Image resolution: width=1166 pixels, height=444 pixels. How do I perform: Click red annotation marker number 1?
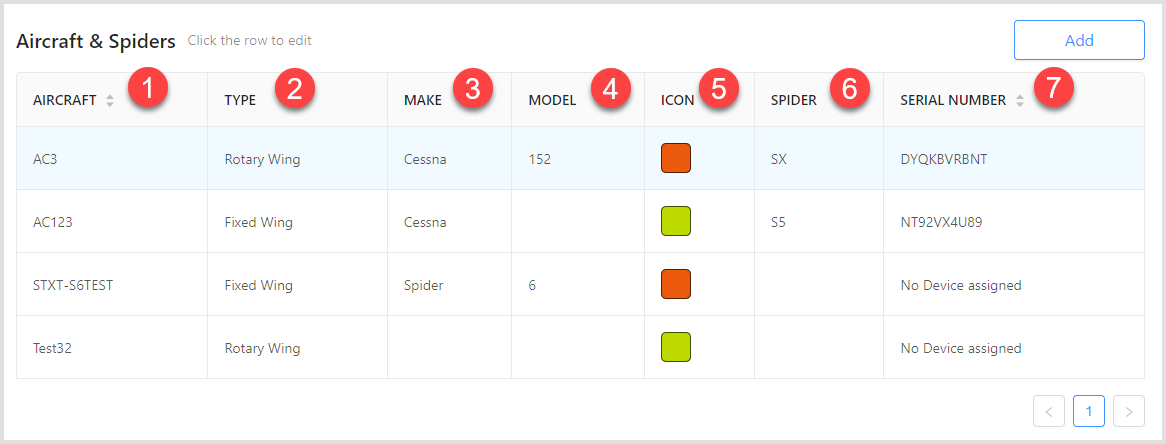(147, 89)
